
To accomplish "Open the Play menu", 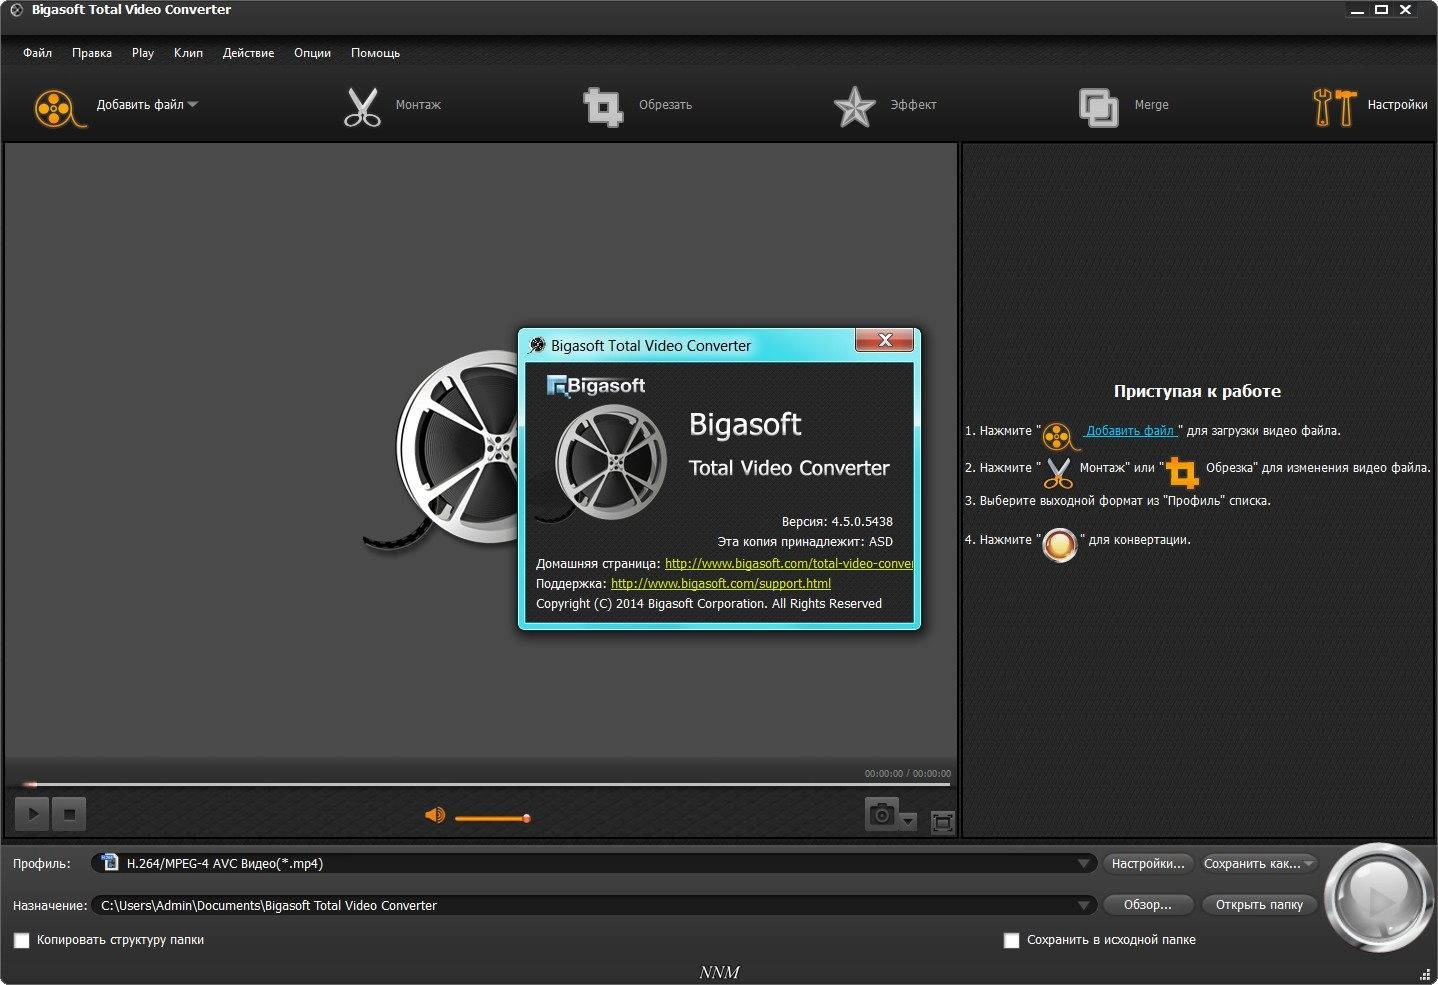I will (x=143, y=53).
